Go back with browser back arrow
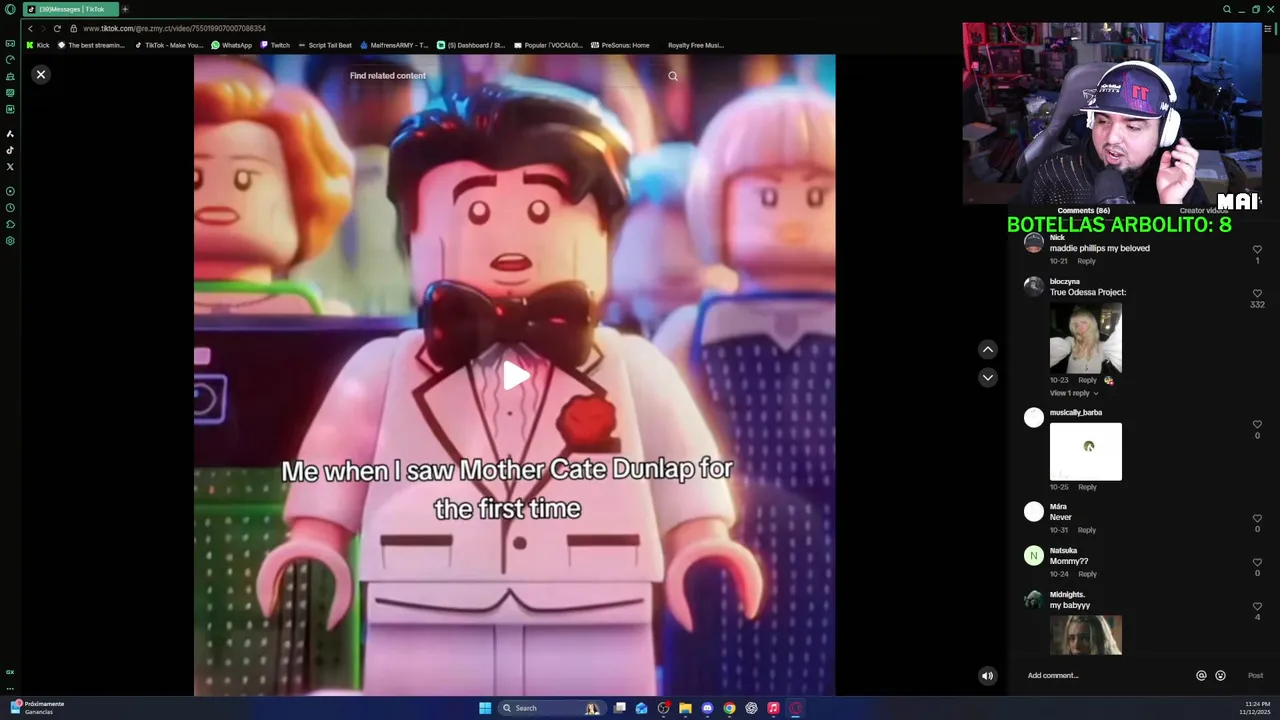This screenshot has height=720, width=1280. point(30,29)
